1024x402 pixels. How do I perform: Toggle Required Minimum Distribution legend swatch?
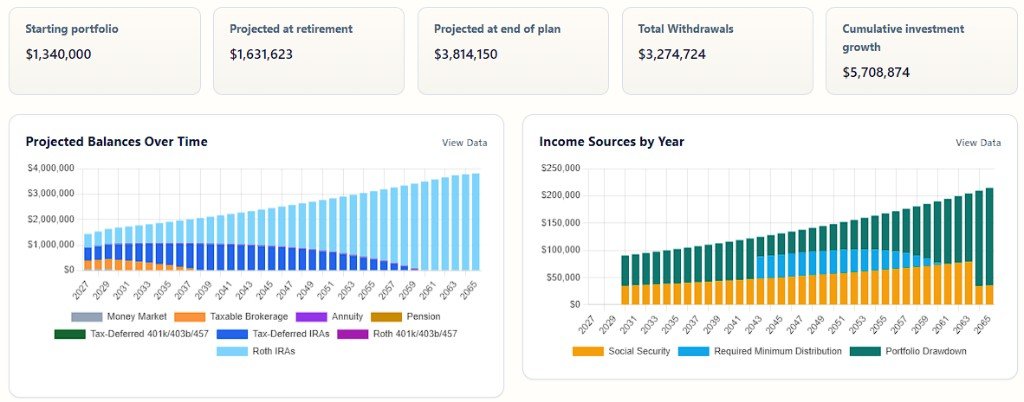tap(694, 351)
